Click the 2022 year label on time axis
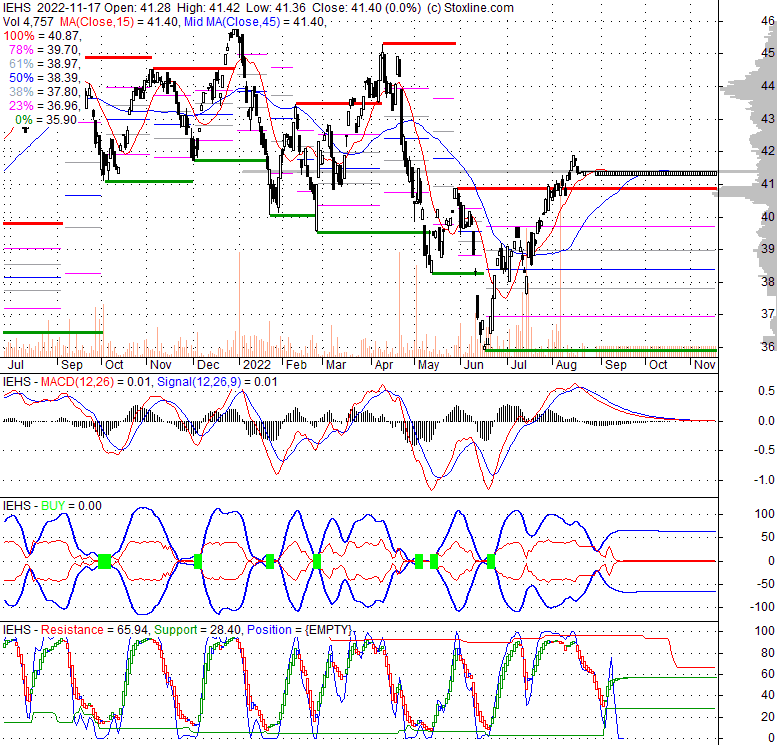Image resolution: width=778 pixels, height=746 pixels. pos(257,365)
